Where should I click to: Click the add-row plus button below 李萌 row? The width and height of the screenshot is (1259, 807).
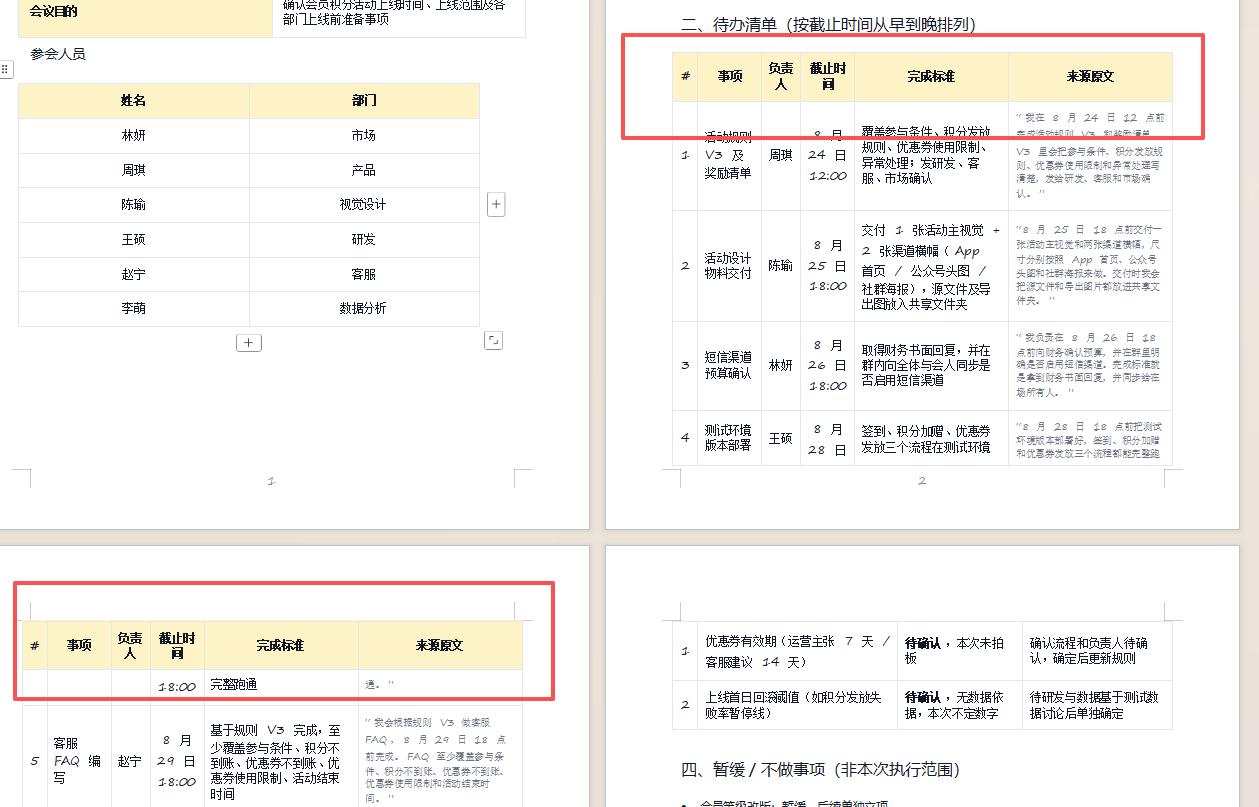click(249, 343)
